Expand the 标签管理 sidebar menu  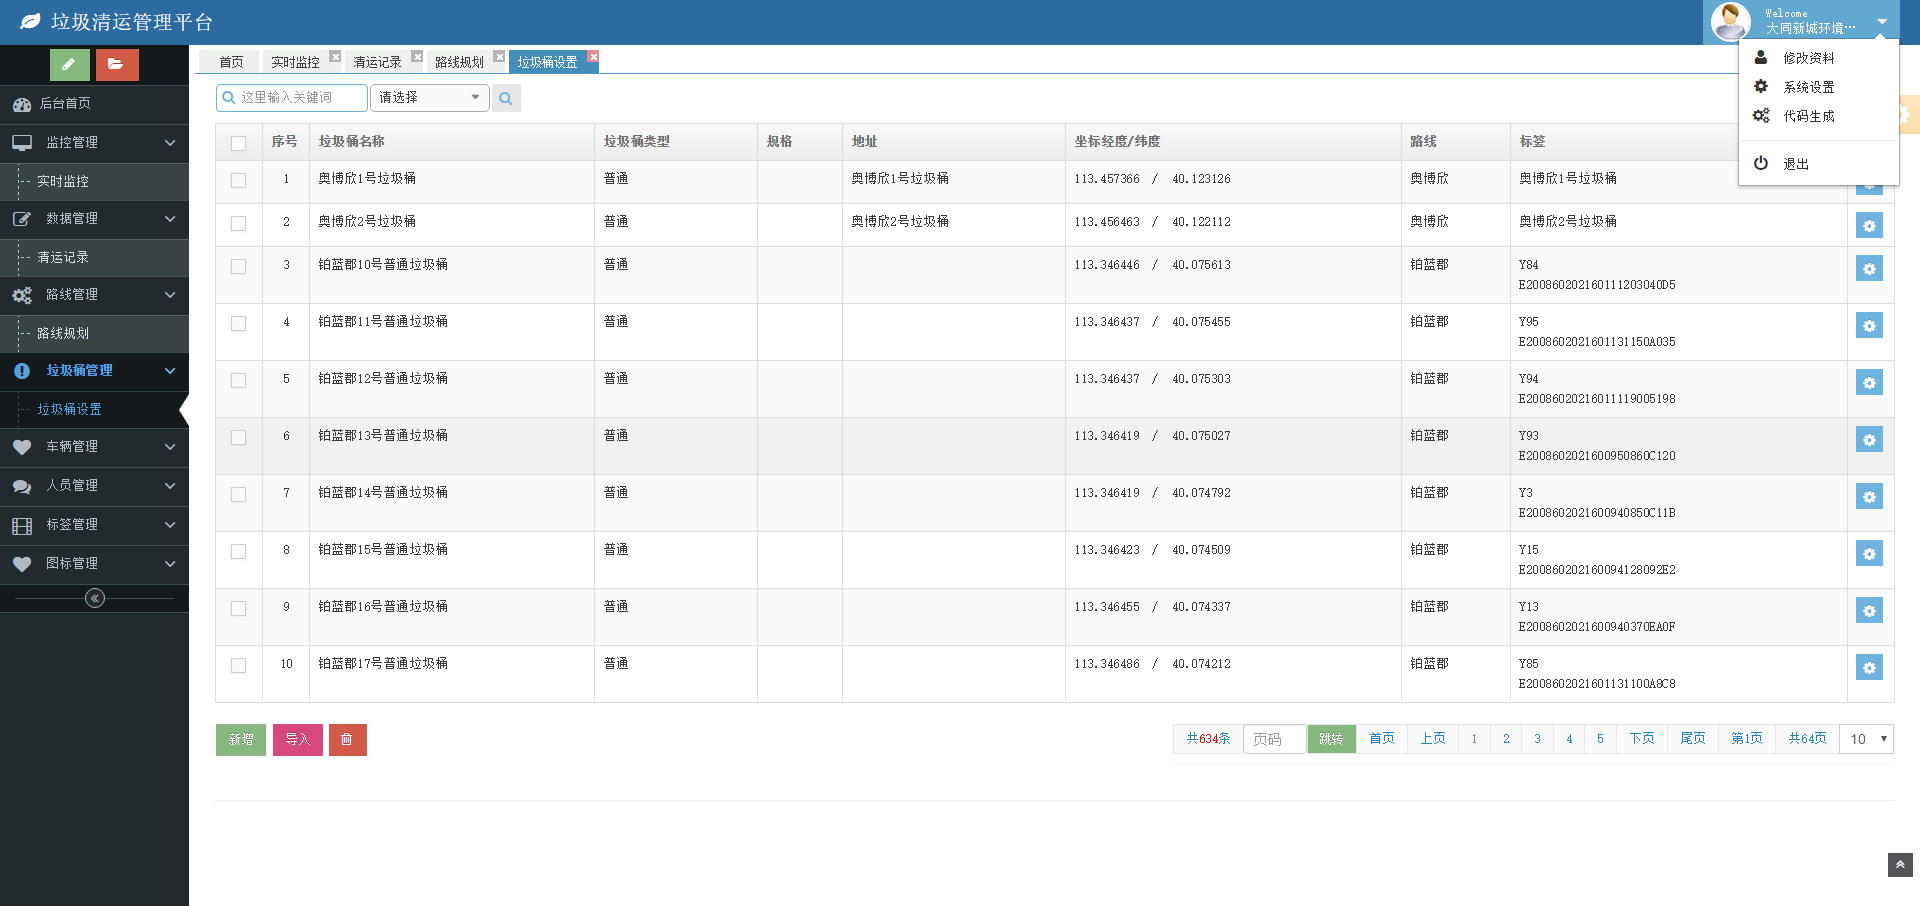point(94,525)
